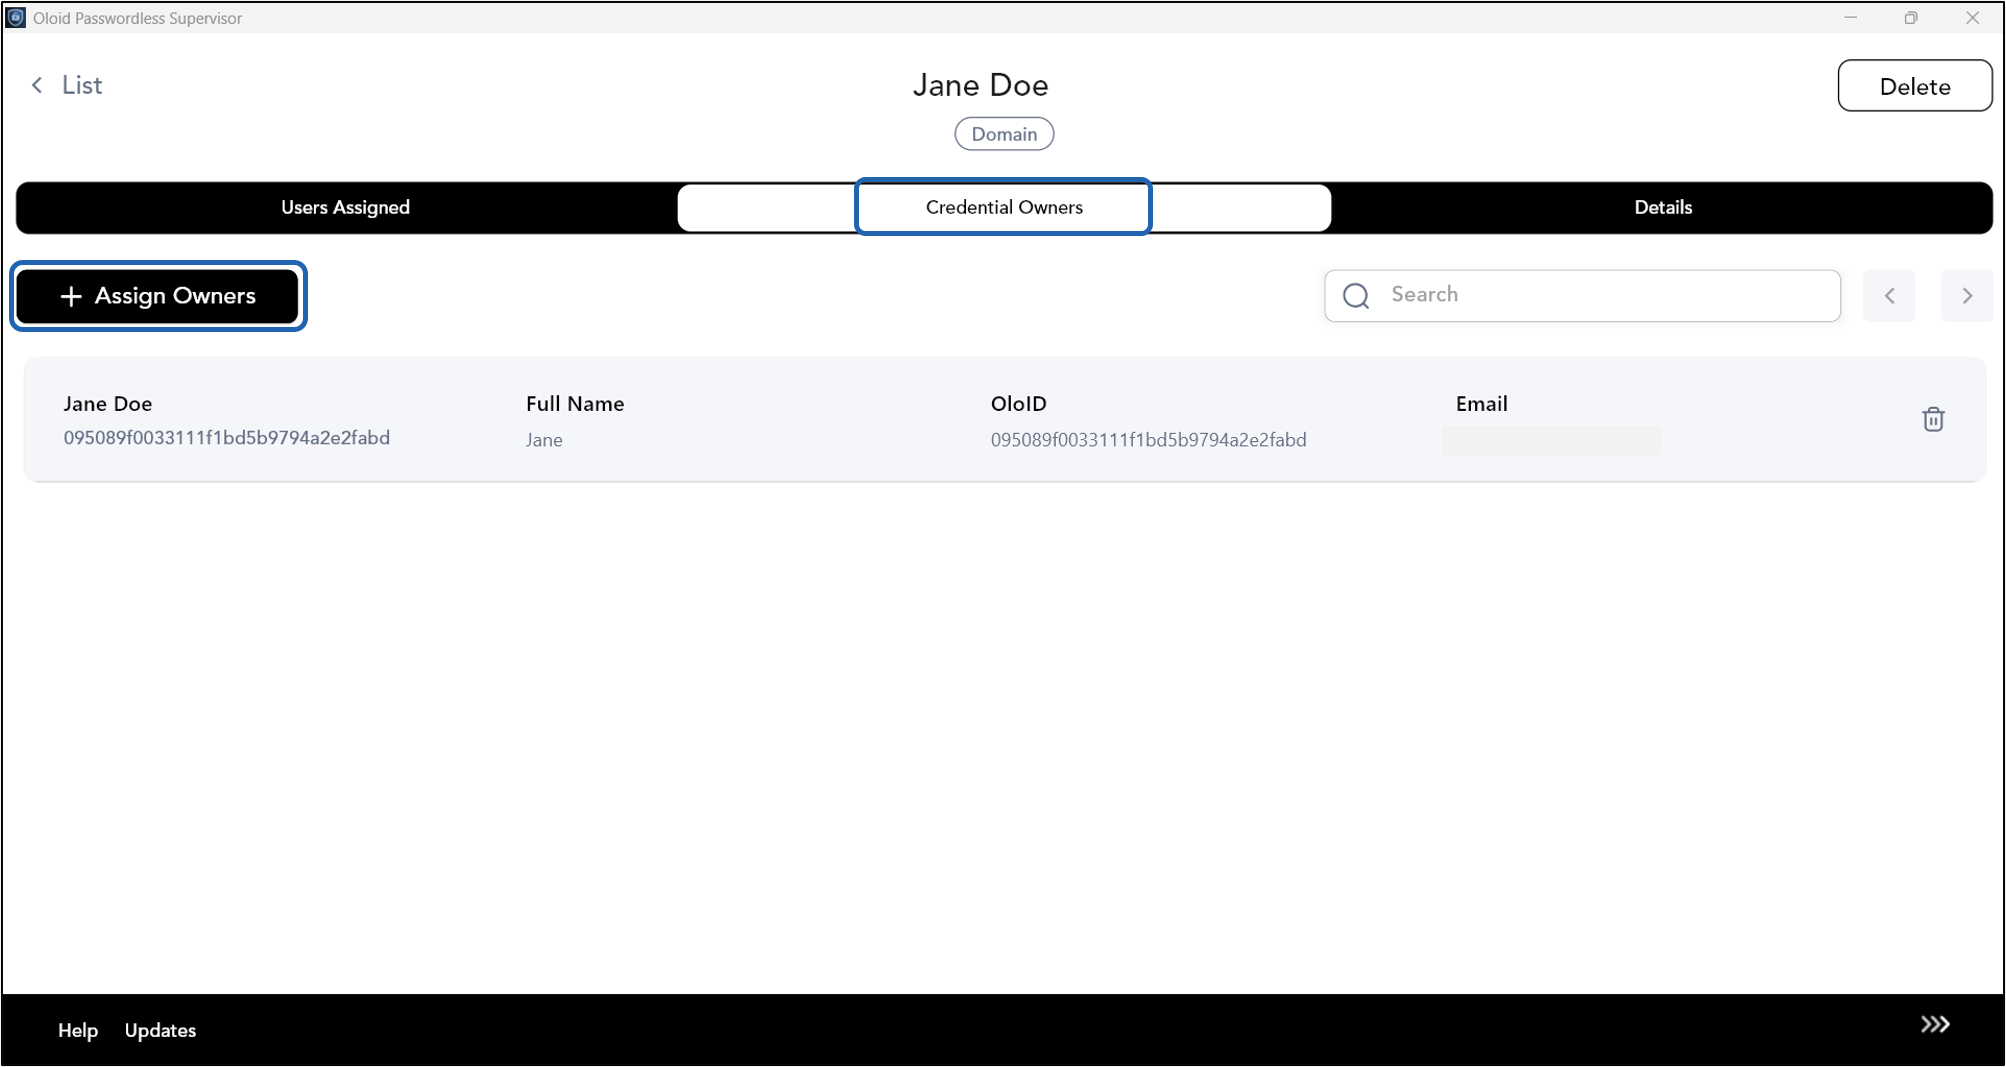2006x1067 pixels.
Task: Click the Full Name column label
Action: click(575, 404)
